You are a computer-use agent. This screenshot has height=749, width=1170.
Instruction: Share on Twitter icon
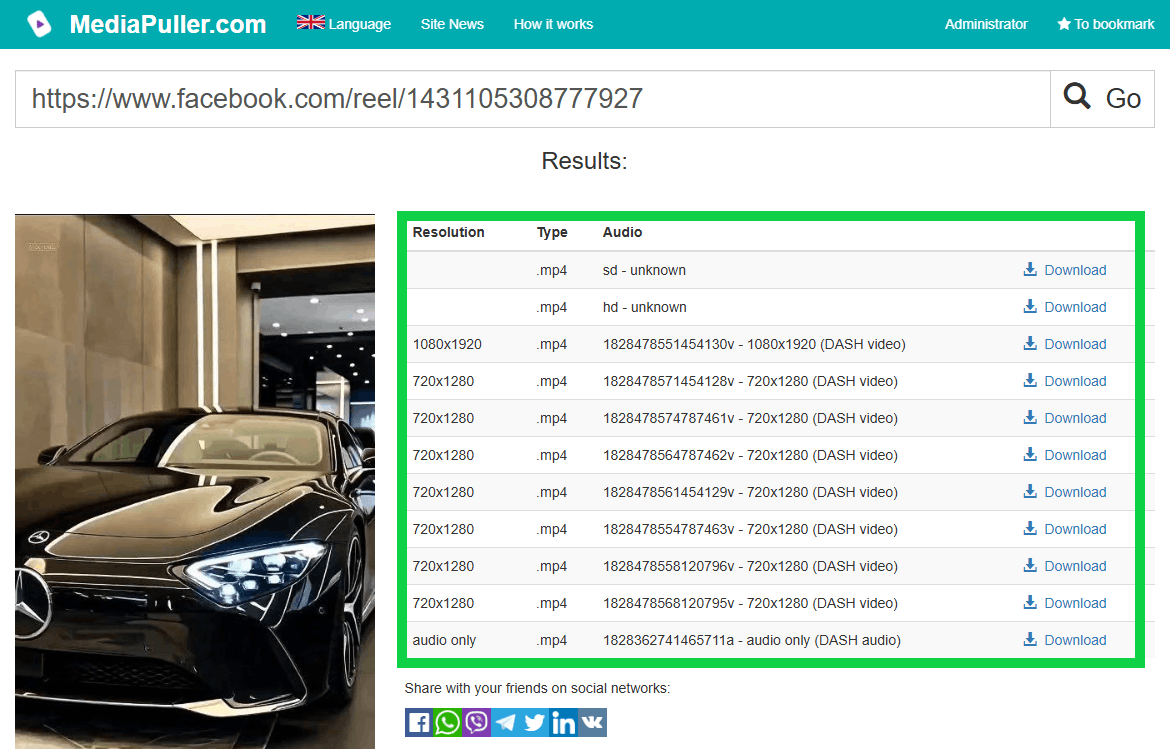click(x=535, y=722)
